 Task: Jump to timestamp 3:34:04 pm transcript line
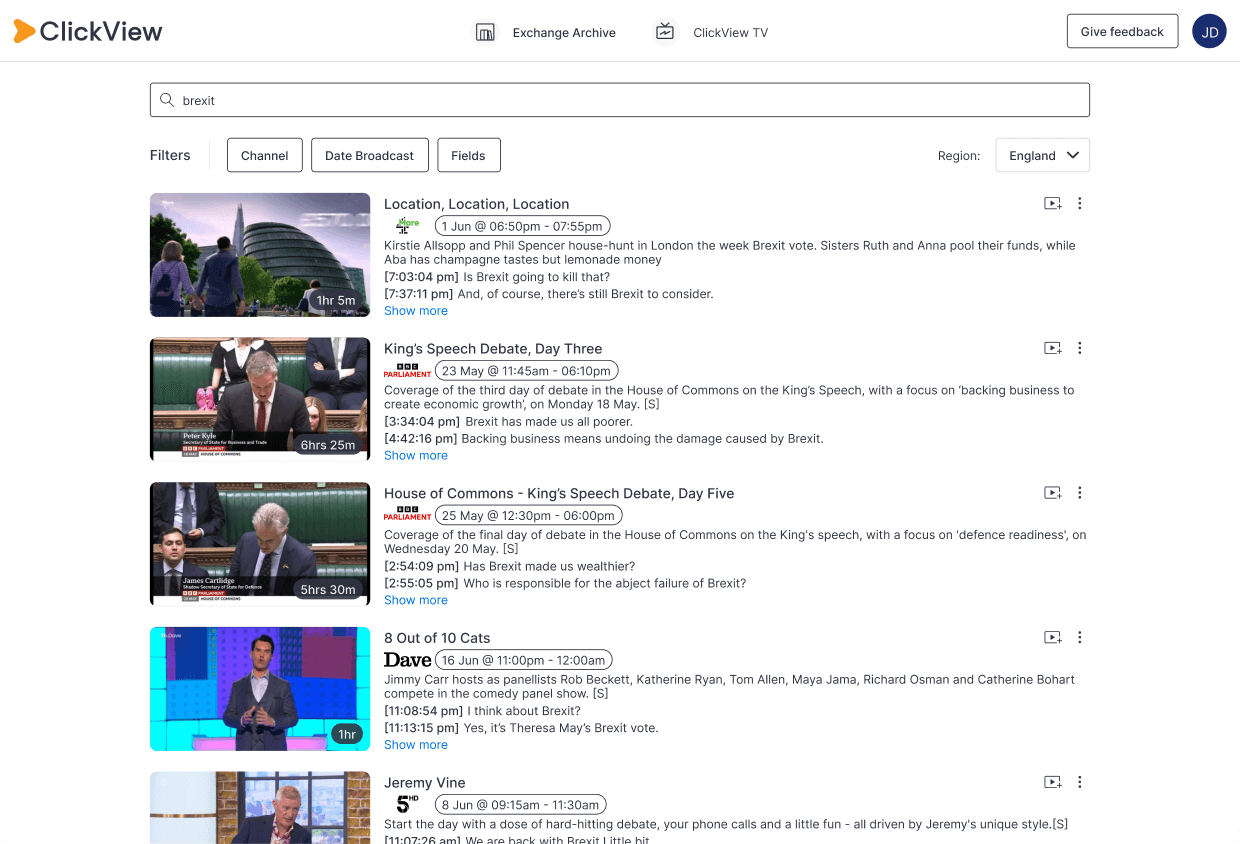tap(508, 422)
